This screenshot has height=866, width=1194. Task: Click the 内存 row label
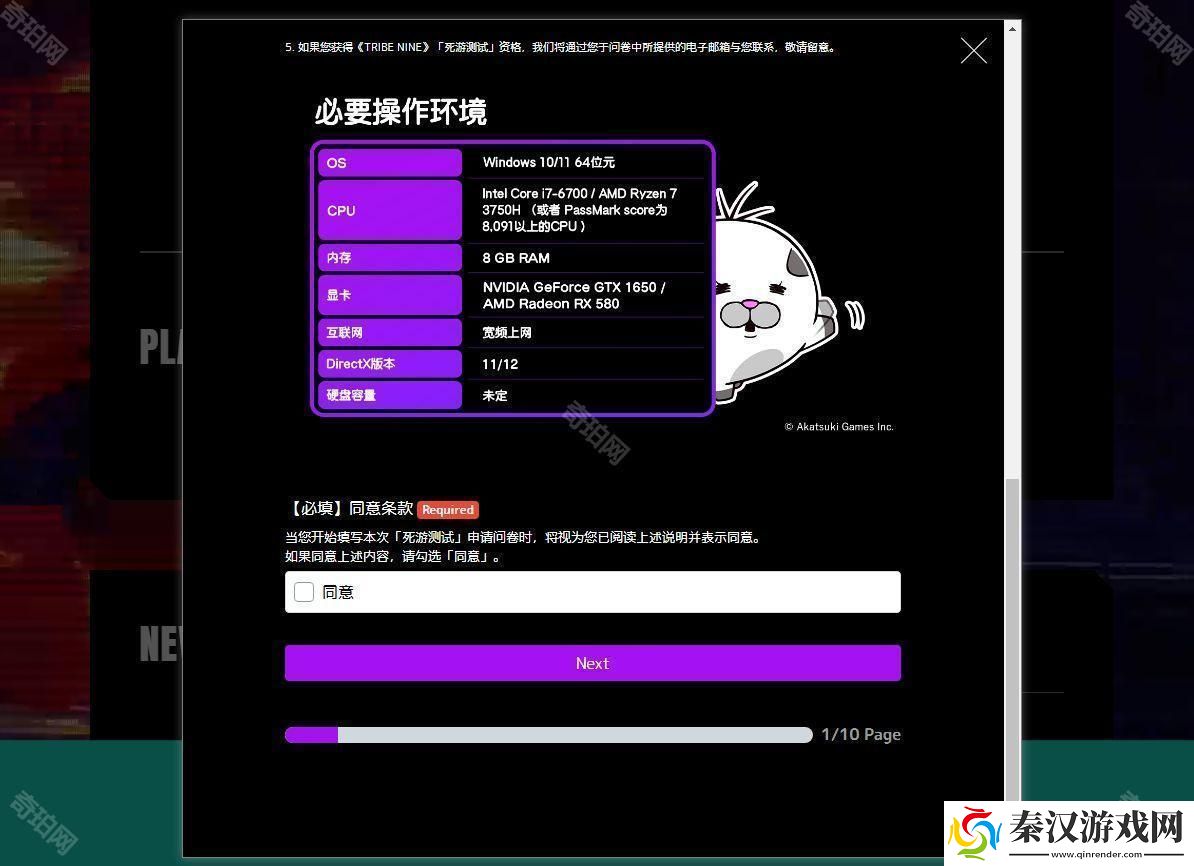(x=390, y=257)
